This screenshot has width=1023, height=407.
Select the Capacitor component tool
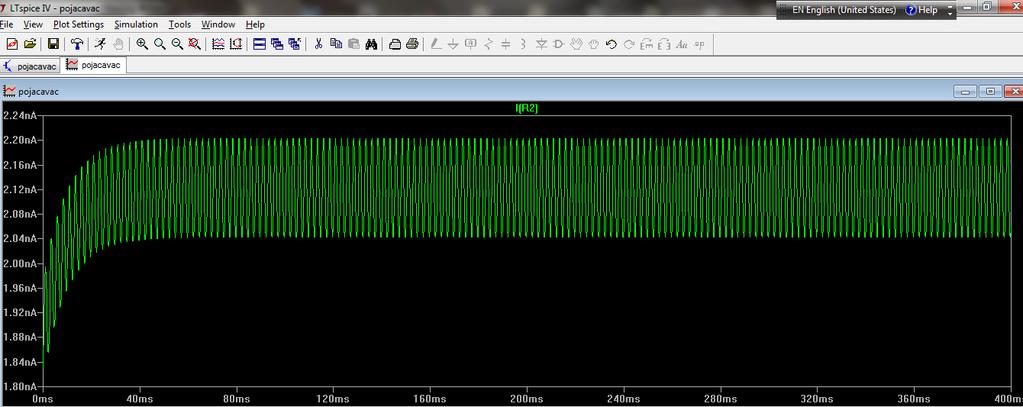coord(506,44)
